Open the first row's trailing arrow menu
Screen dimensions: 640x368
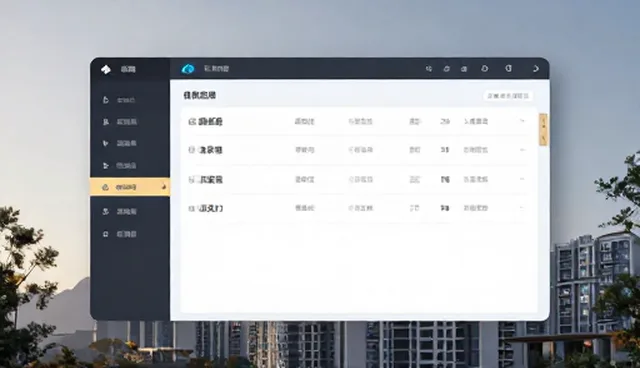pos(522,121)
